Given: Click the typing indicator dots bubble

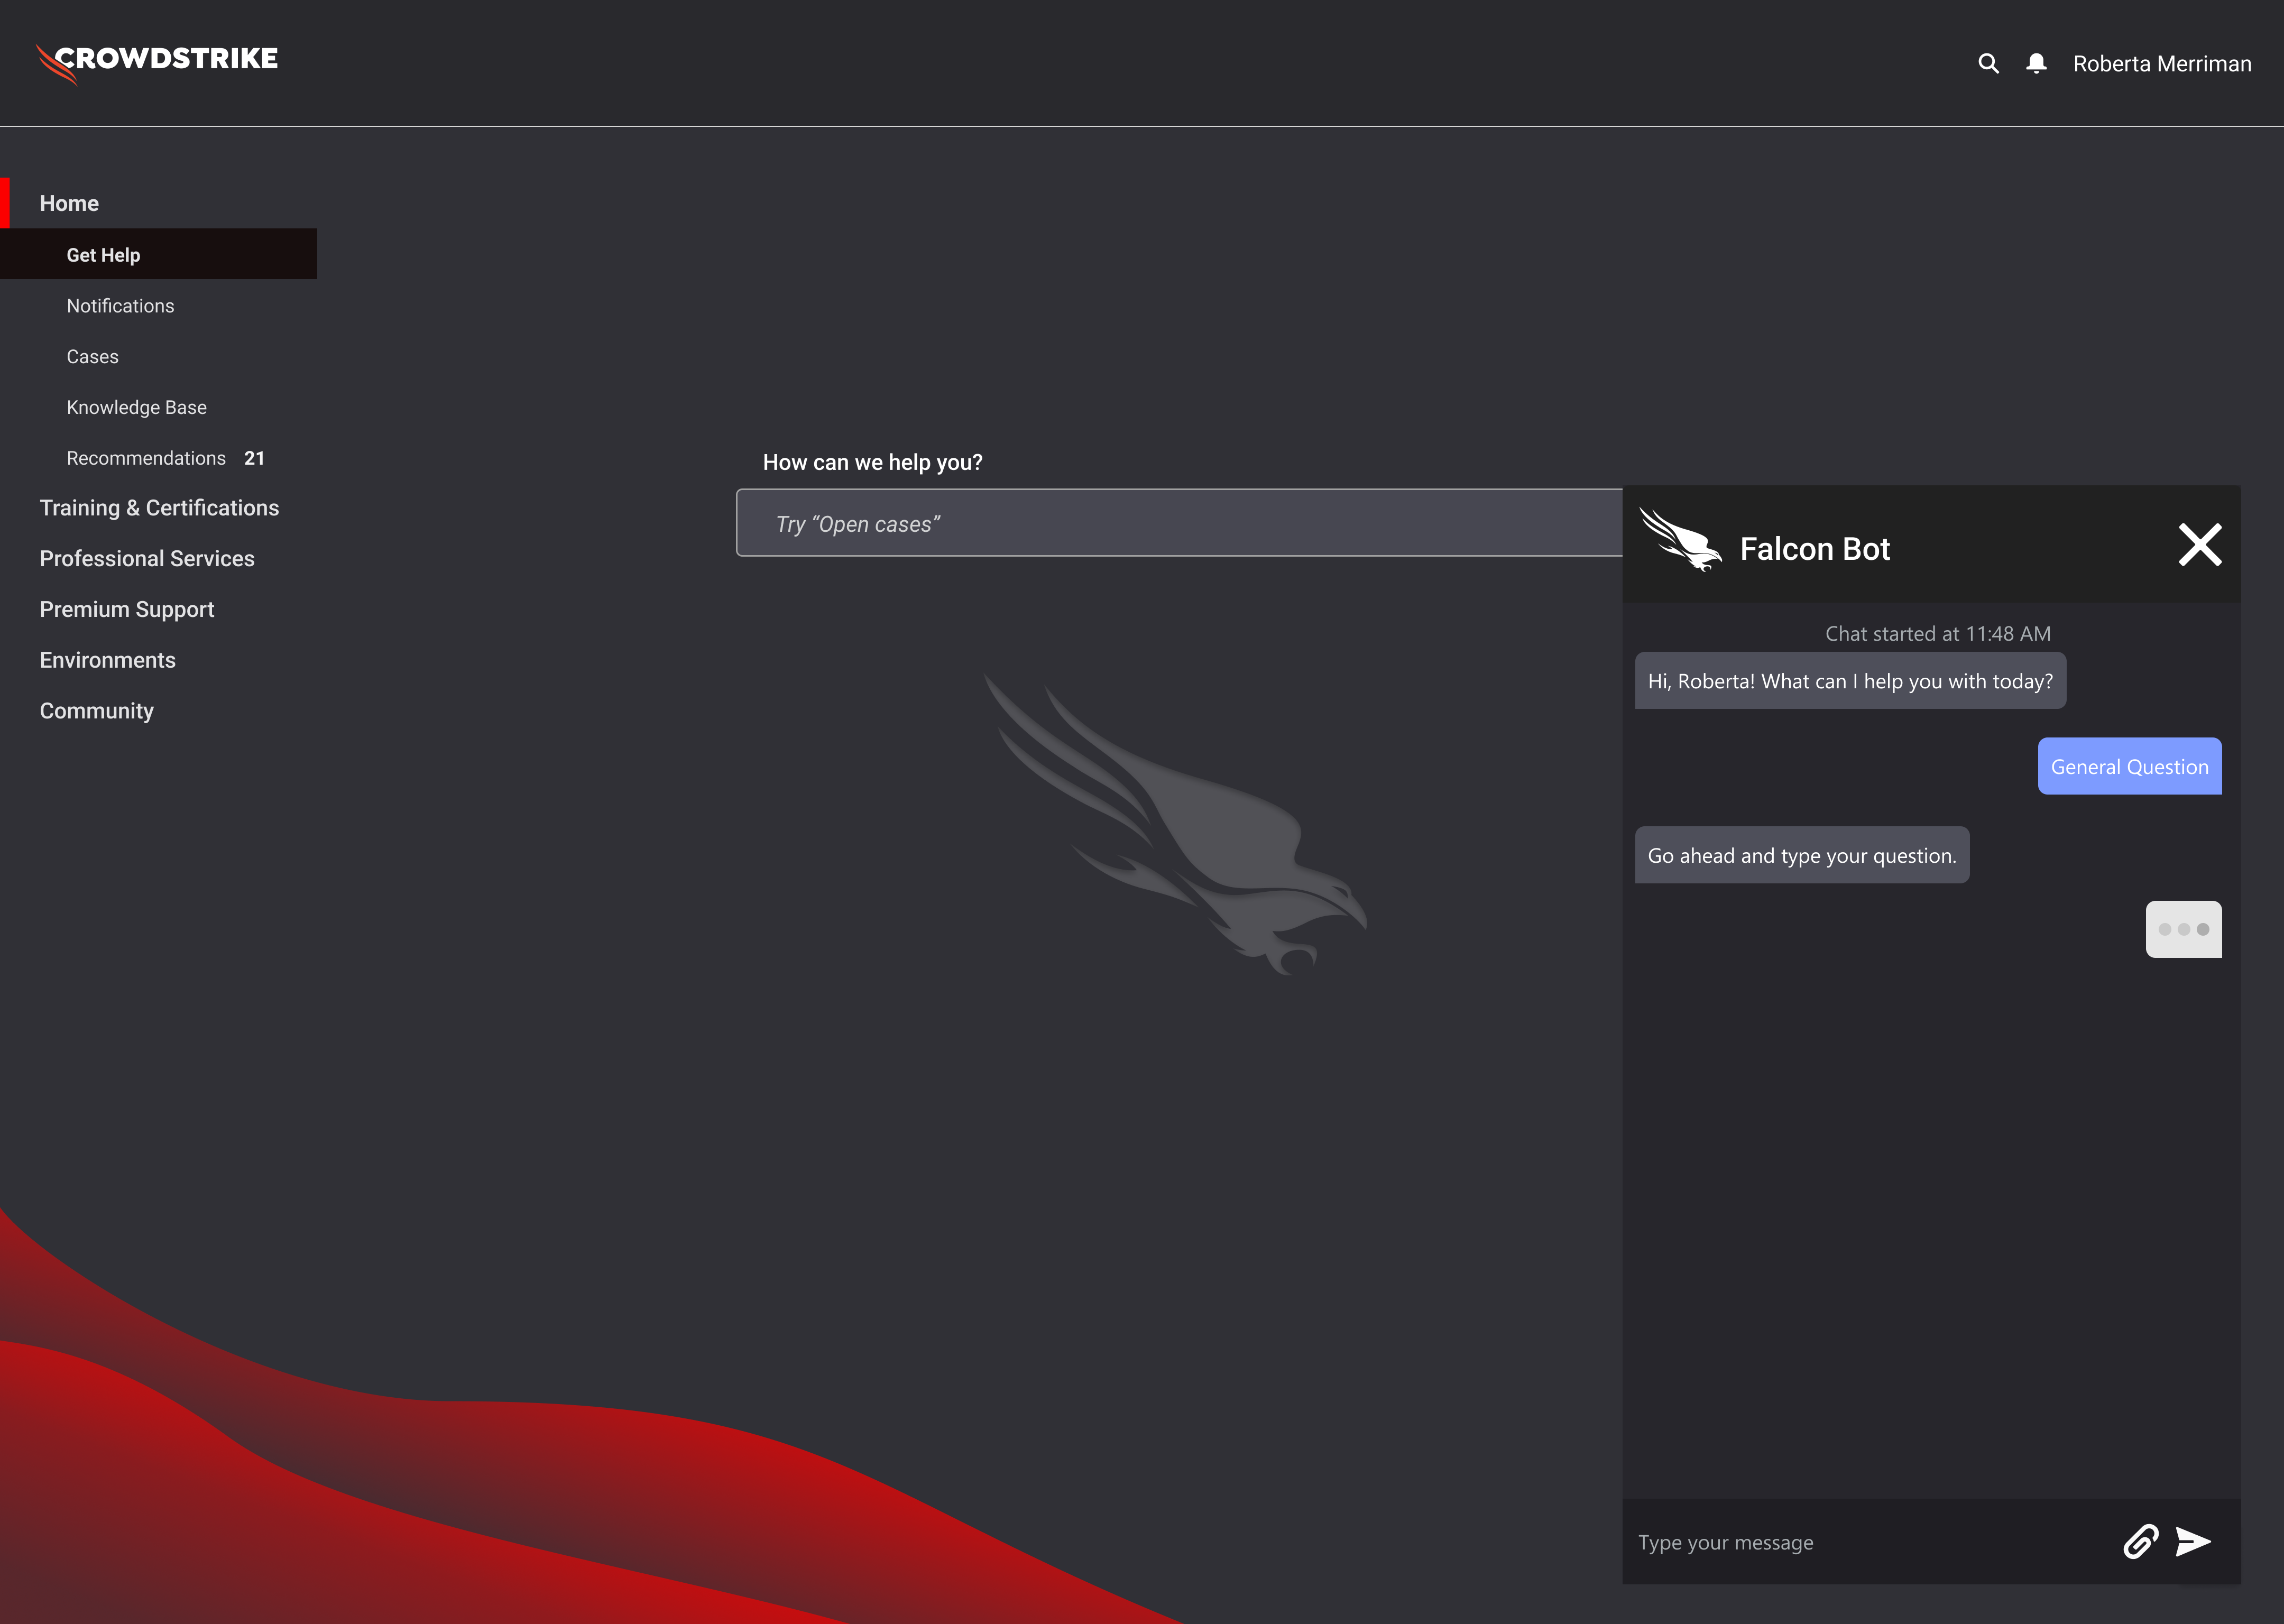Looking at the screenshot, I should point(2183,930).
